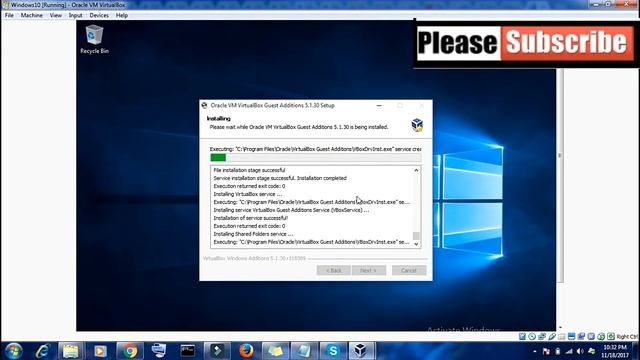
Task: Click the network adapters status icon
Action: coord(542,336)
